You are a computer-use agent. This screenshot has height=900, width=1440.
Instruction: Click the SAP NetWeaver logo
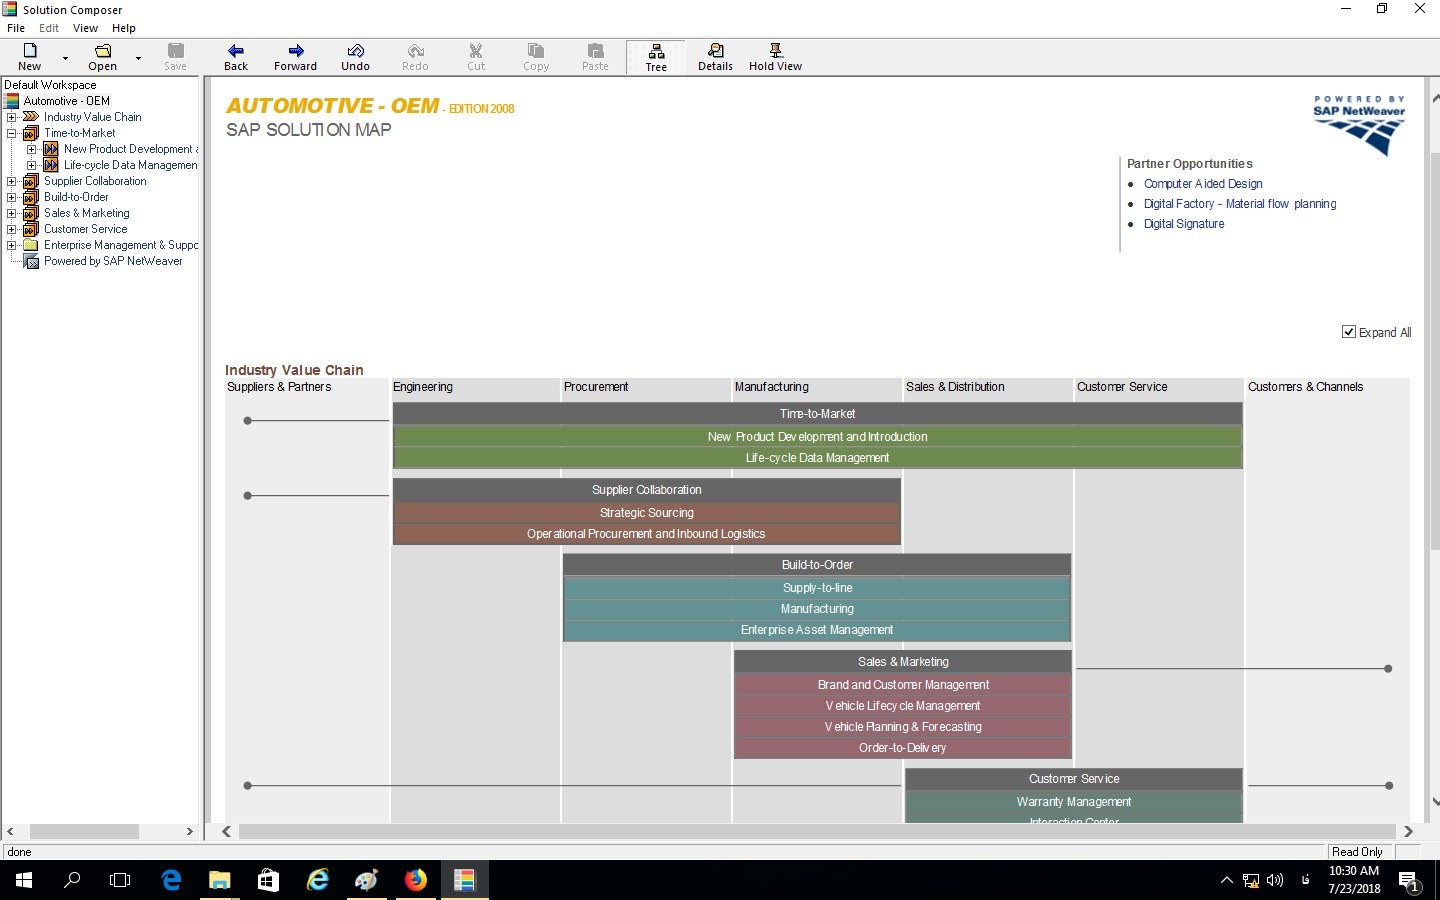click(x=1359, y=125)
